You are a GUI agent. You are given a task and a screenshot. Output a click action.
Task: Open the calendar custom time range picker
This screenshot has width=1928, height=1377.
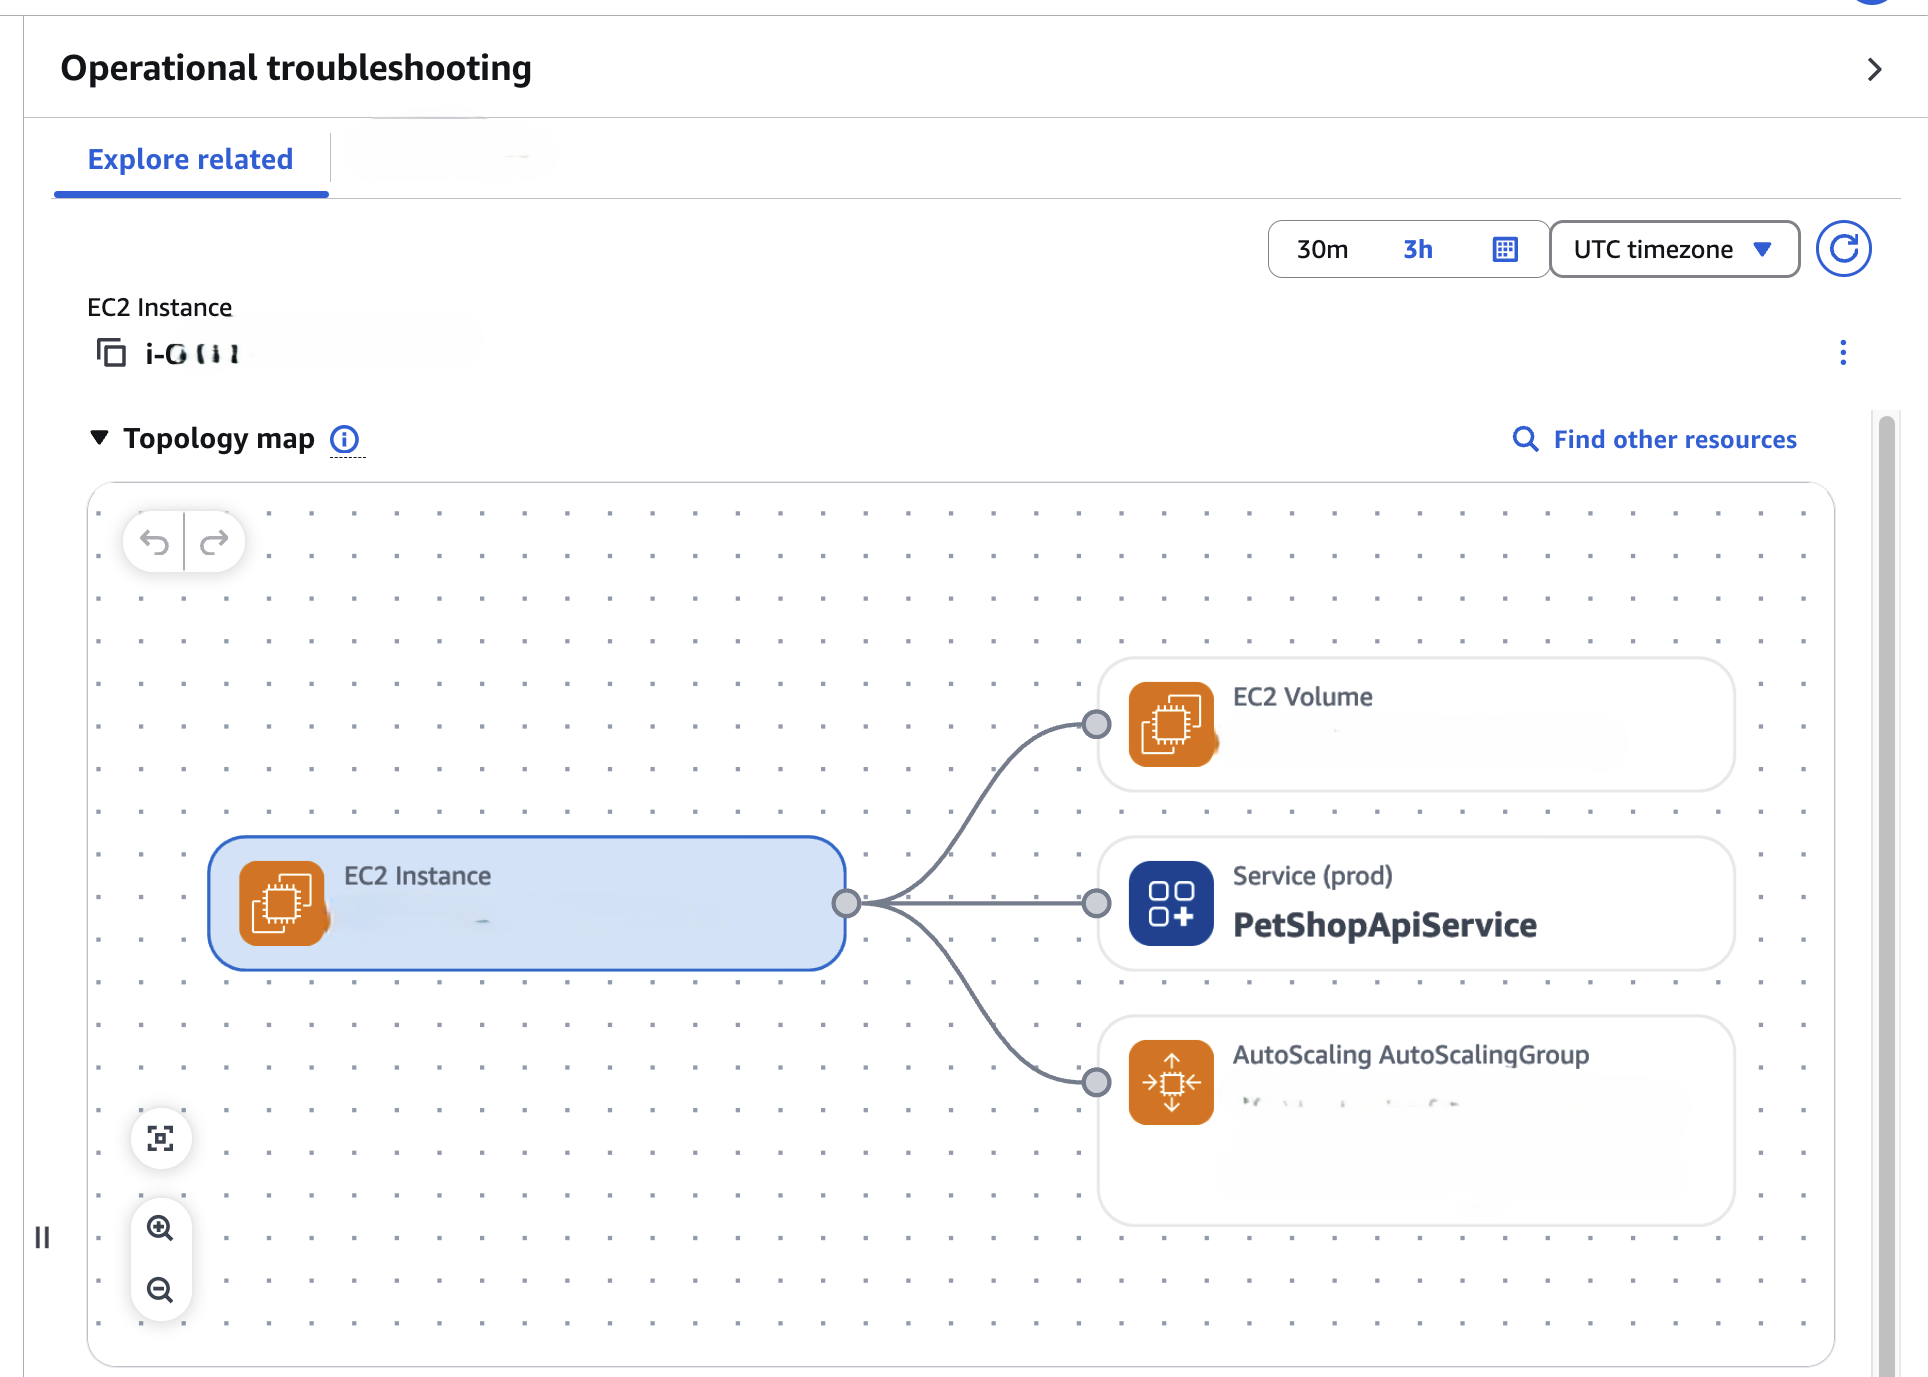(1504, 249)
